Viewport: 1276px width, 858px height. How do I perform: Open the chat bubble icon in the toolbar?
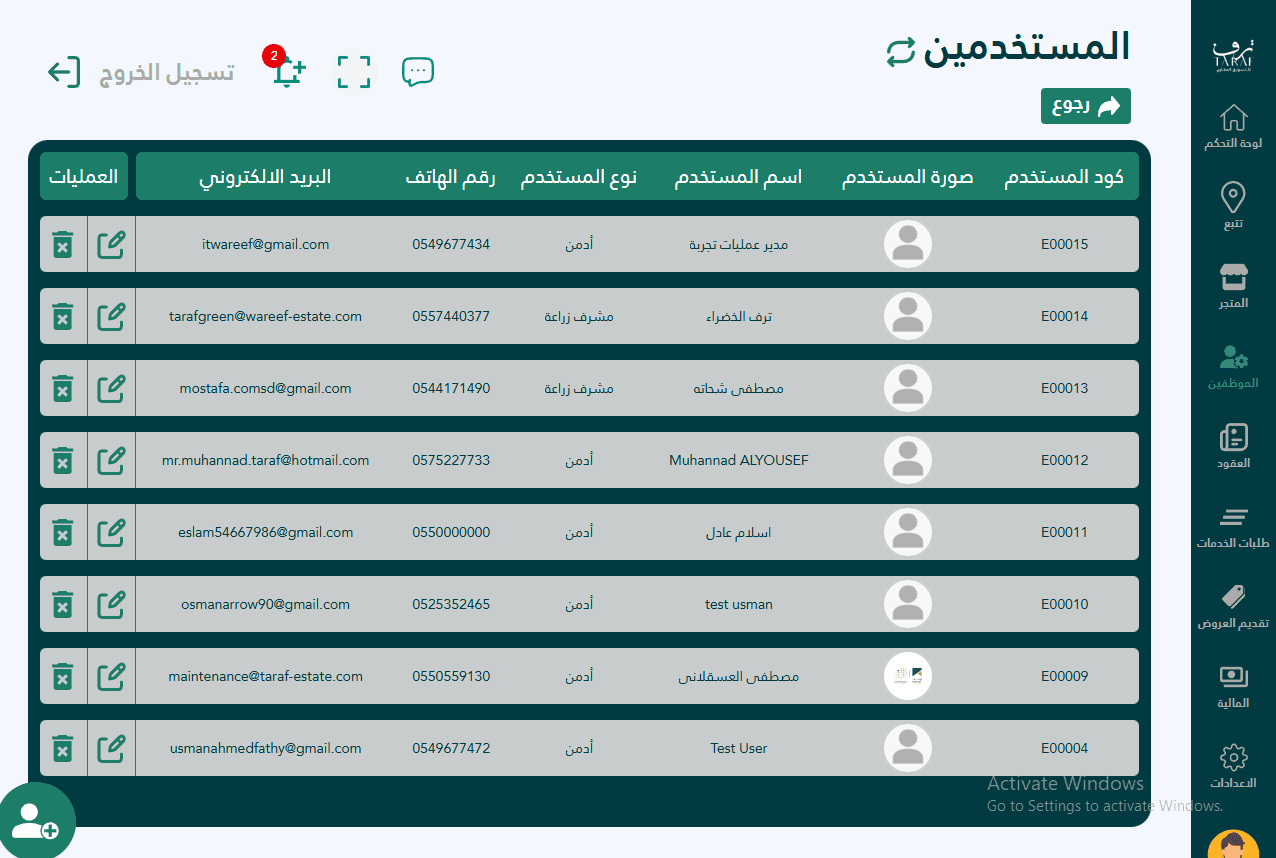click(418, 71)
